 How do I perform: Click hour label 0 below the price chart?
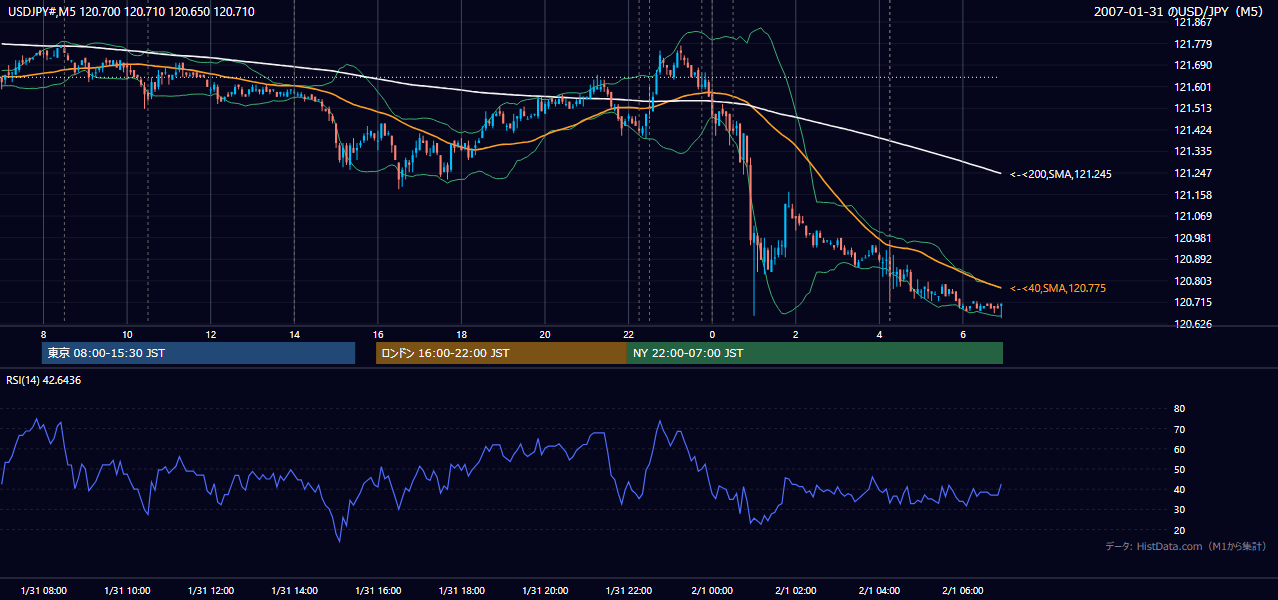[712, 334]
